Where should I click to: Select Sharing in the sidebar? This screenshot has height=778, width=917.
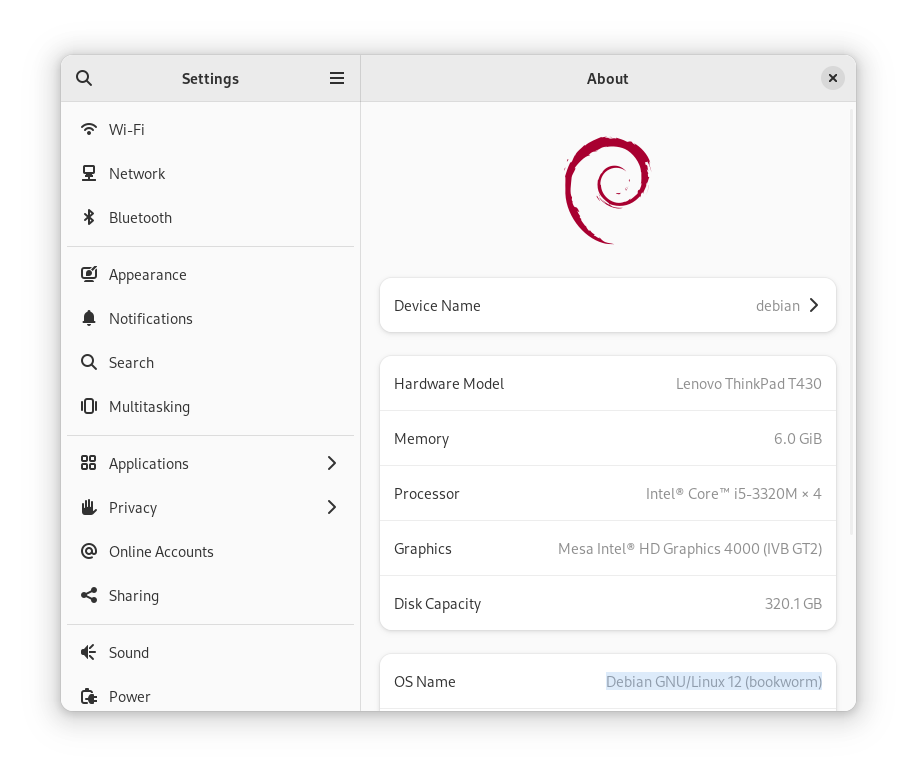coord(211,595)
